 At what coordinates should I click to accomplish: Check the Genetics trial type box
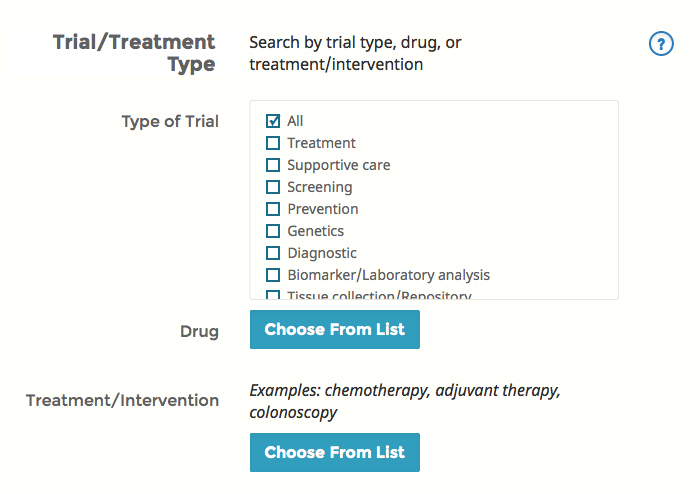tap(273, 231)
